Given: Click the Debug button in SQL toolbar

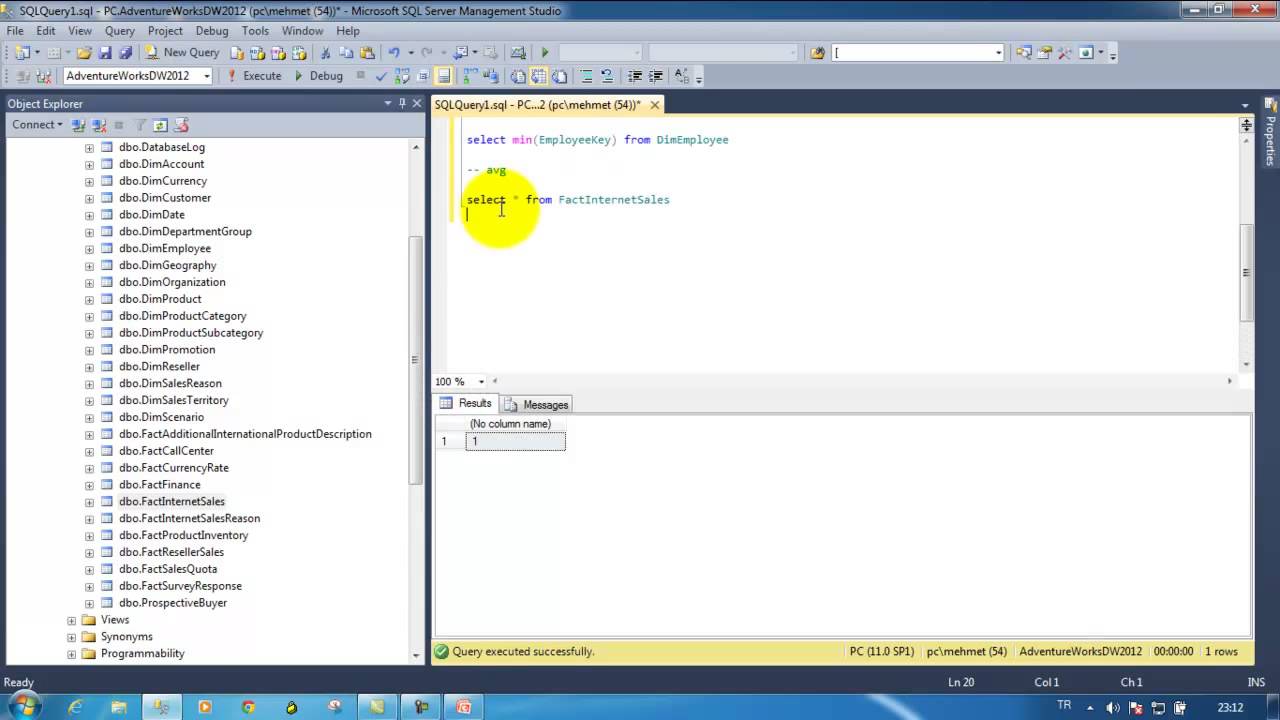Looking at the screenshot, I should [x=317, y=76].
